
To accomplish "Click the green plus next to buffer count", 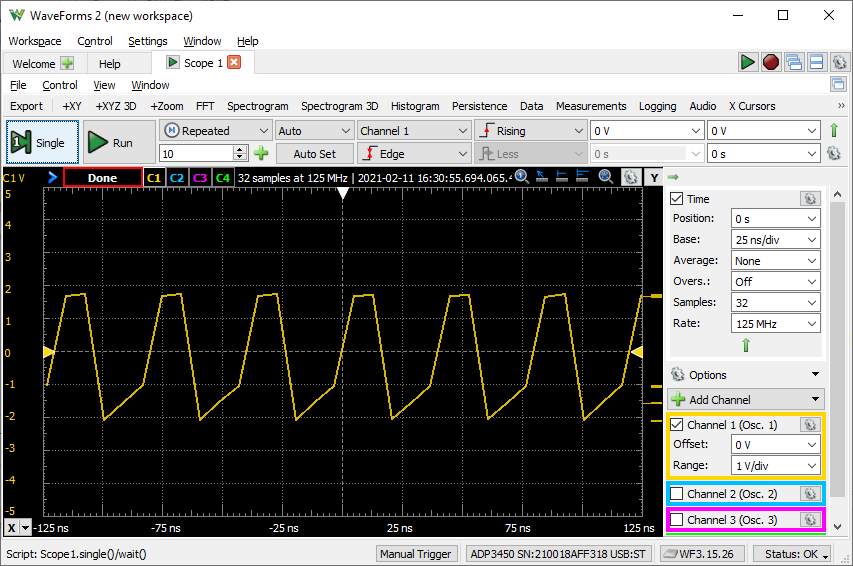I will pyautogui.click(x=261, y=153).
